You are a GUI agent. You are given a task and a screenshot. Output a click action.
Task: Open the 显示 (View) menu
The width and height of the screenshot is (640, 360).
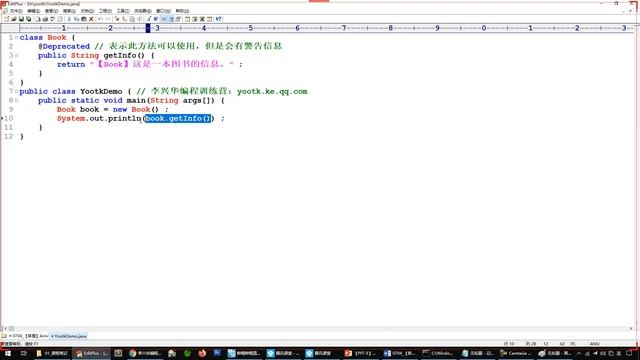click(x=51, y=11)
